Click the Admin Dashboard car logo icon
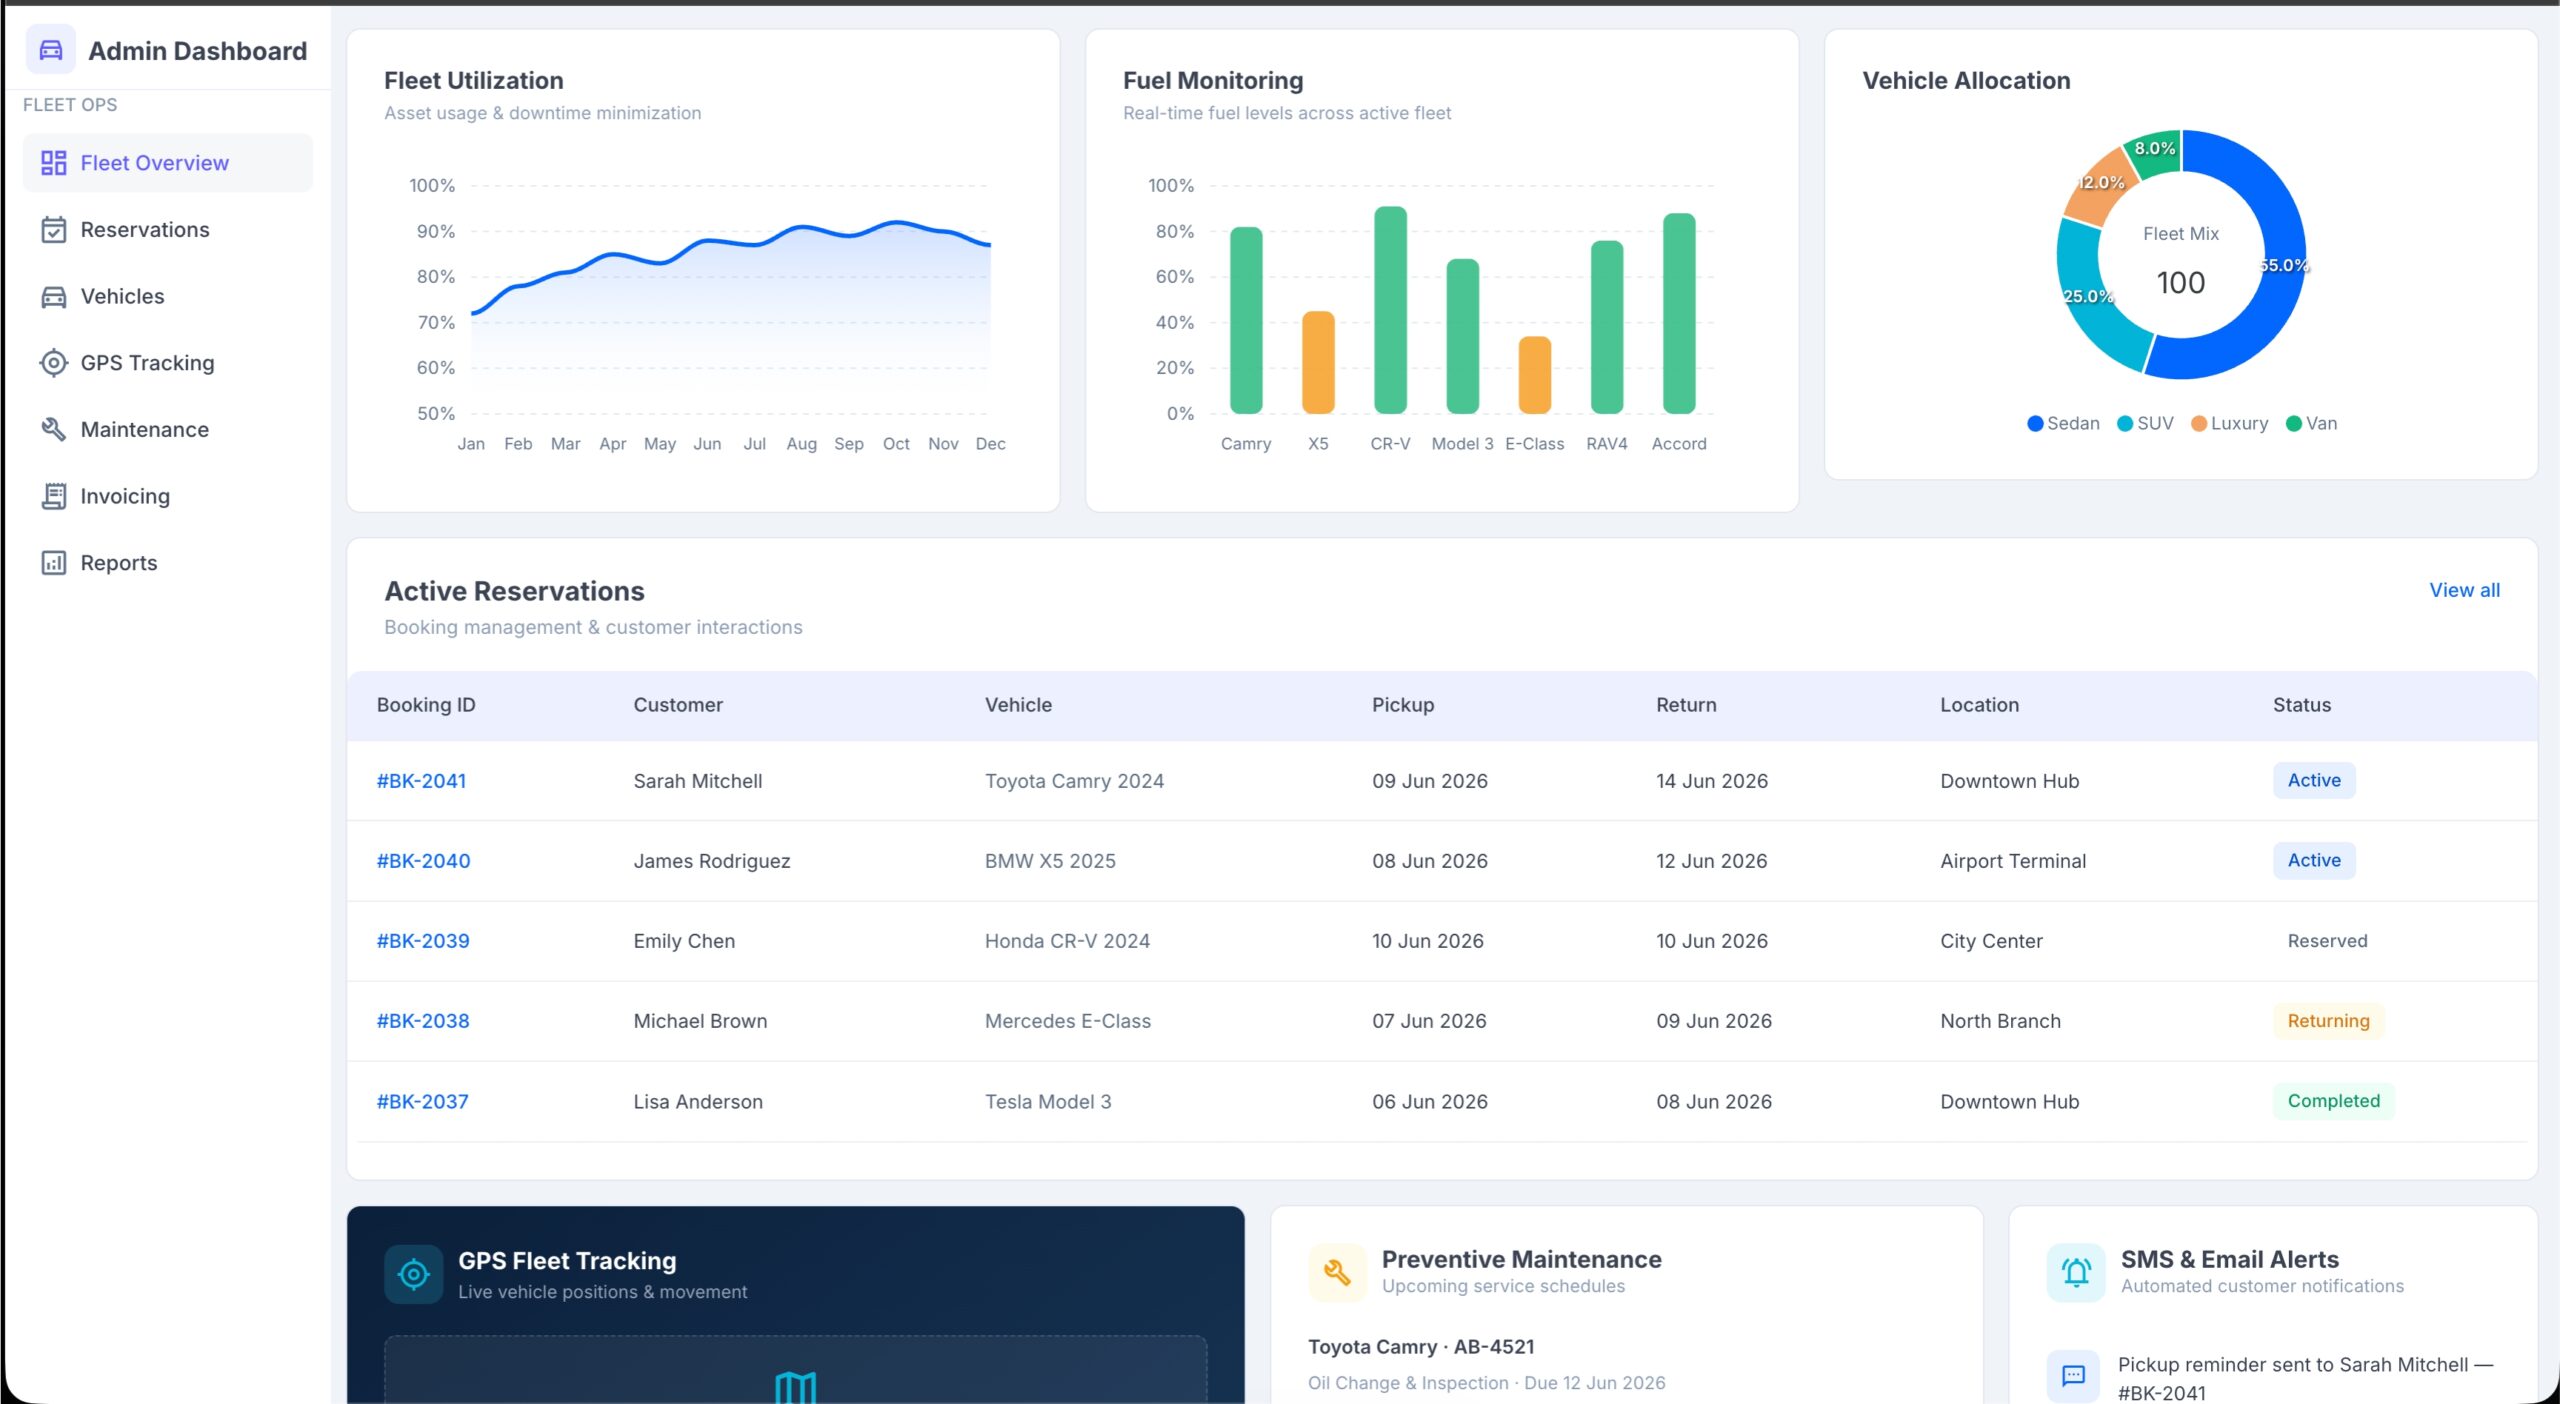This screenshot has height=1404, width=2560. coord(51,50)
